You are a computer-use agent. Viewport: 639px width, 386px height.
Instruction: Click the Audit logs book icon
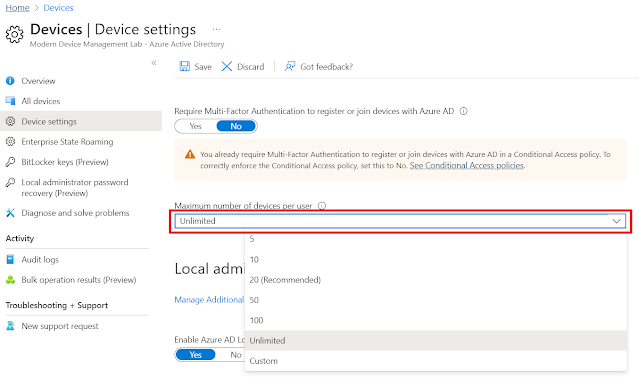(x=10, y=259)
